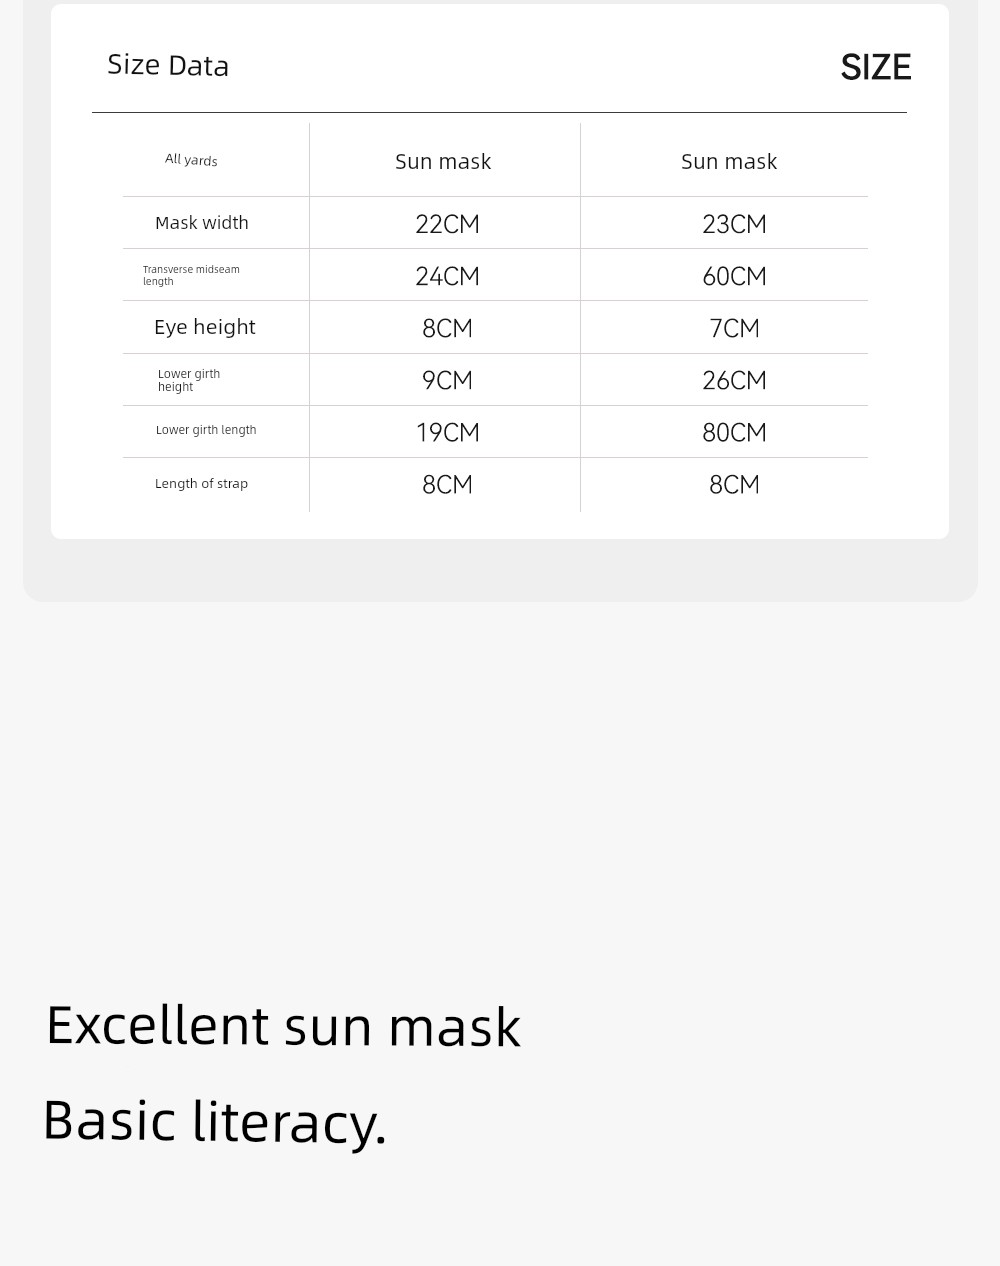Click the first 'Sun mask' column header
1000x1266 pixels.
pos(443,161)
